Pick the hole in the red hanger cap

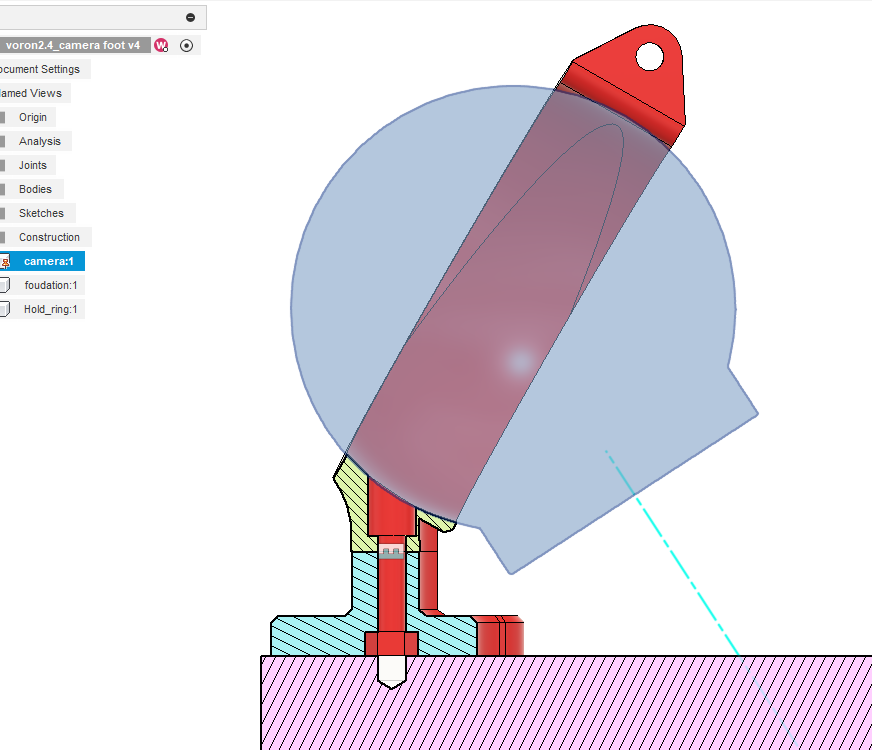pos(650,57)
